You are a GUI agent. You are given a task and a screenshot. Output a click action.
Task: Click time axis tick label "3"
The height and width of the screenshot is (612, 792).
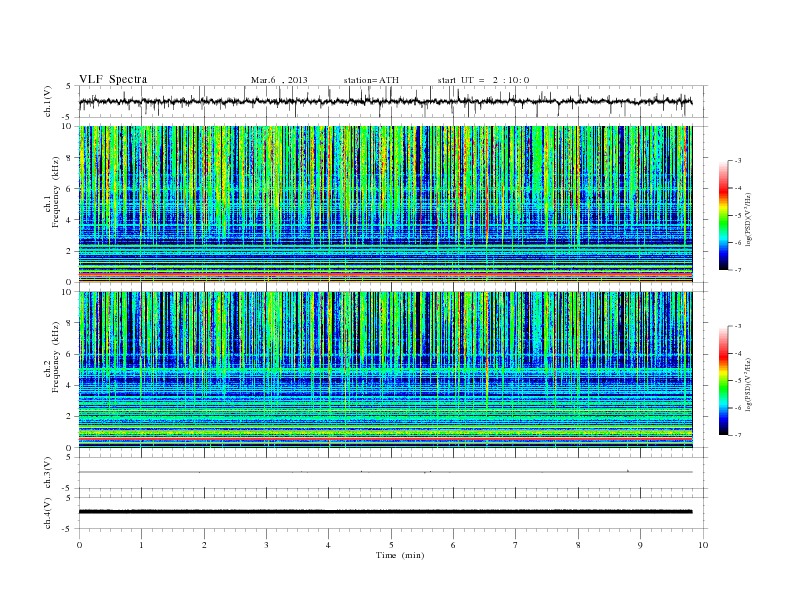coord(266,545)
